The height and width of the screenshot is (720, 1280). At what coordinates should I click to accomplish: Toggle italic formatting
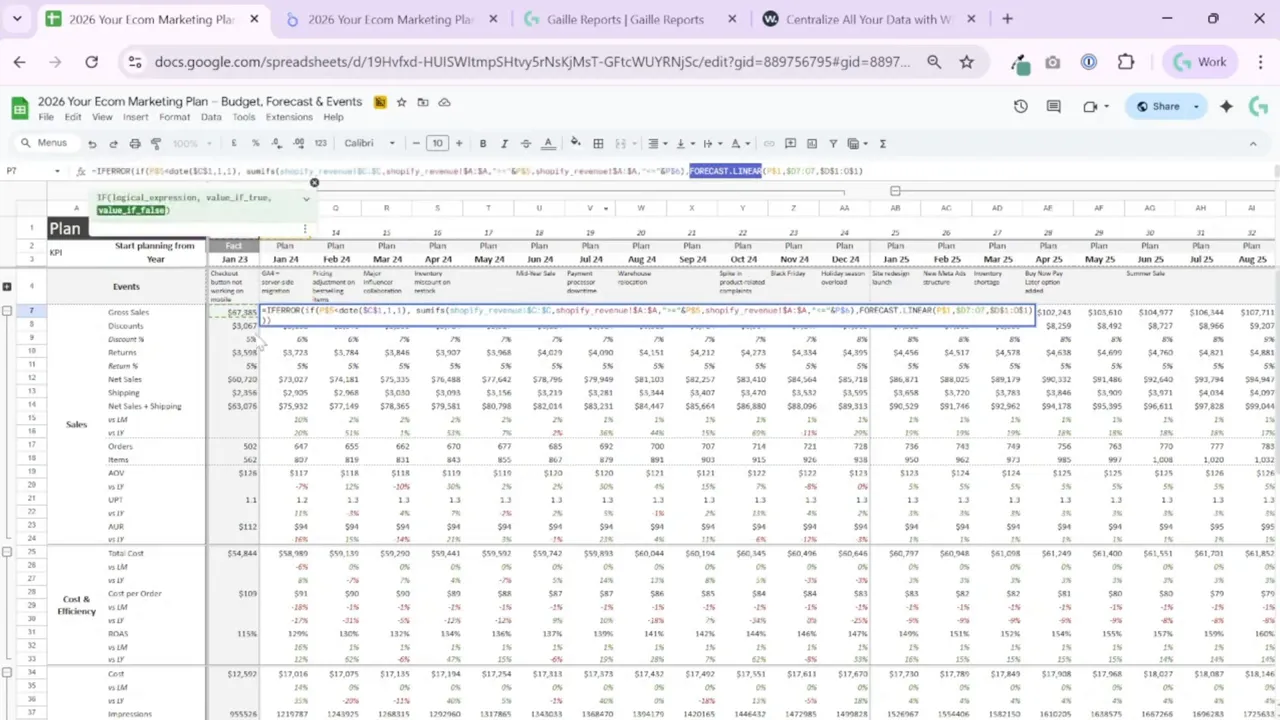click(504, 143)
